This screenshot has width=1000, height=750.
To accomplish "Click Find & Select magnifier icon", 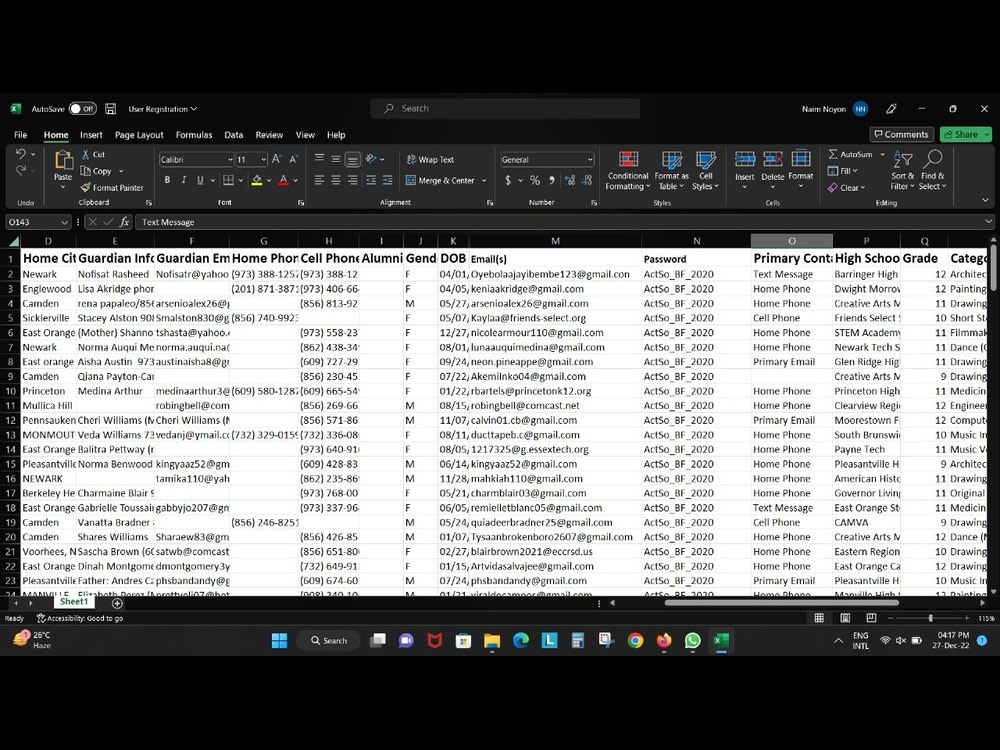I will pos(933,159).
